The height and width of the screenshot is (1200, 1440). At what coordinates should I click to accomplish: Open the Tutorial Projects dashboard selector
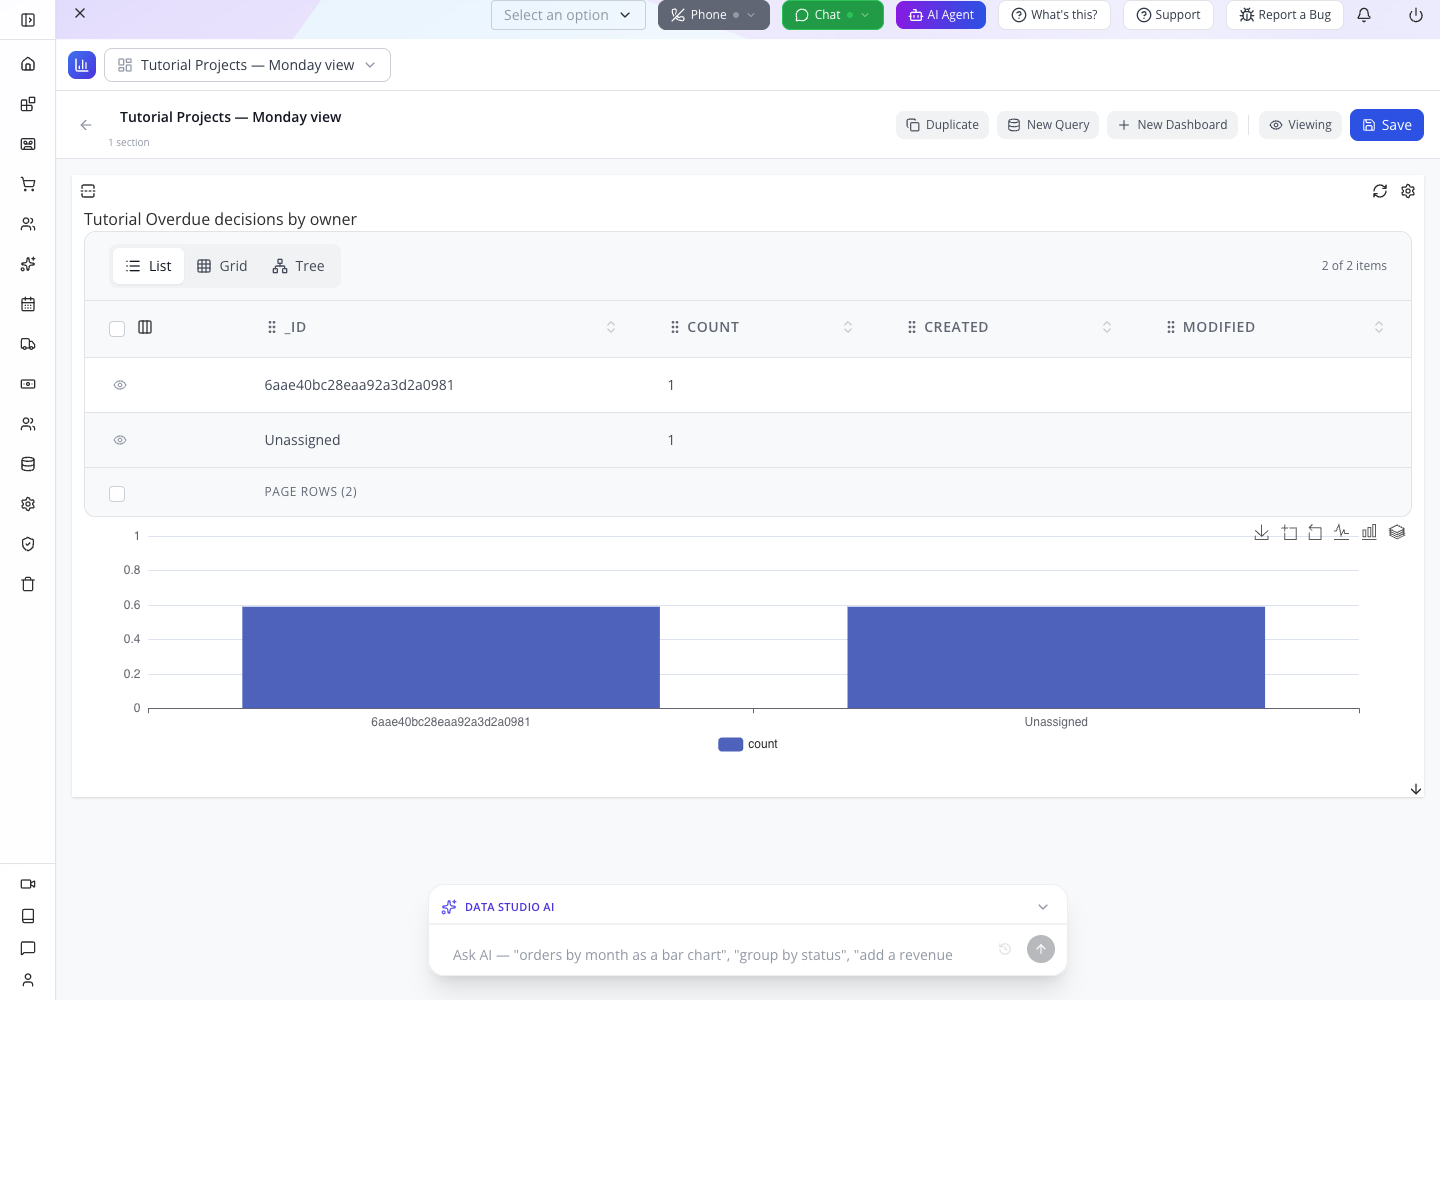[x=247, y=65]
